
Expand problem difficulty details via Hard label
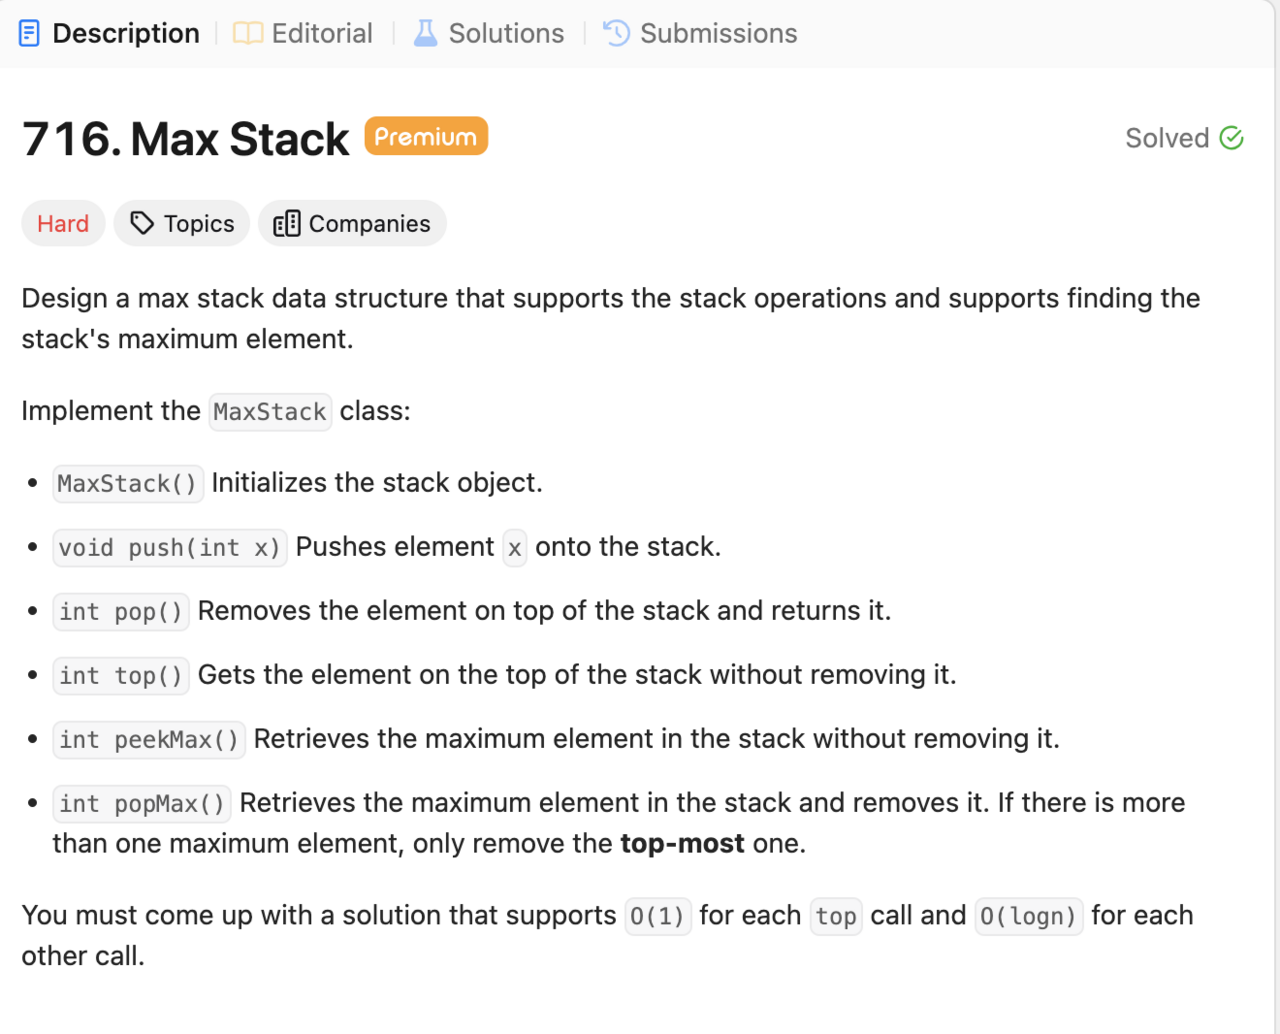pyautogui.click(x=63, y=223)
